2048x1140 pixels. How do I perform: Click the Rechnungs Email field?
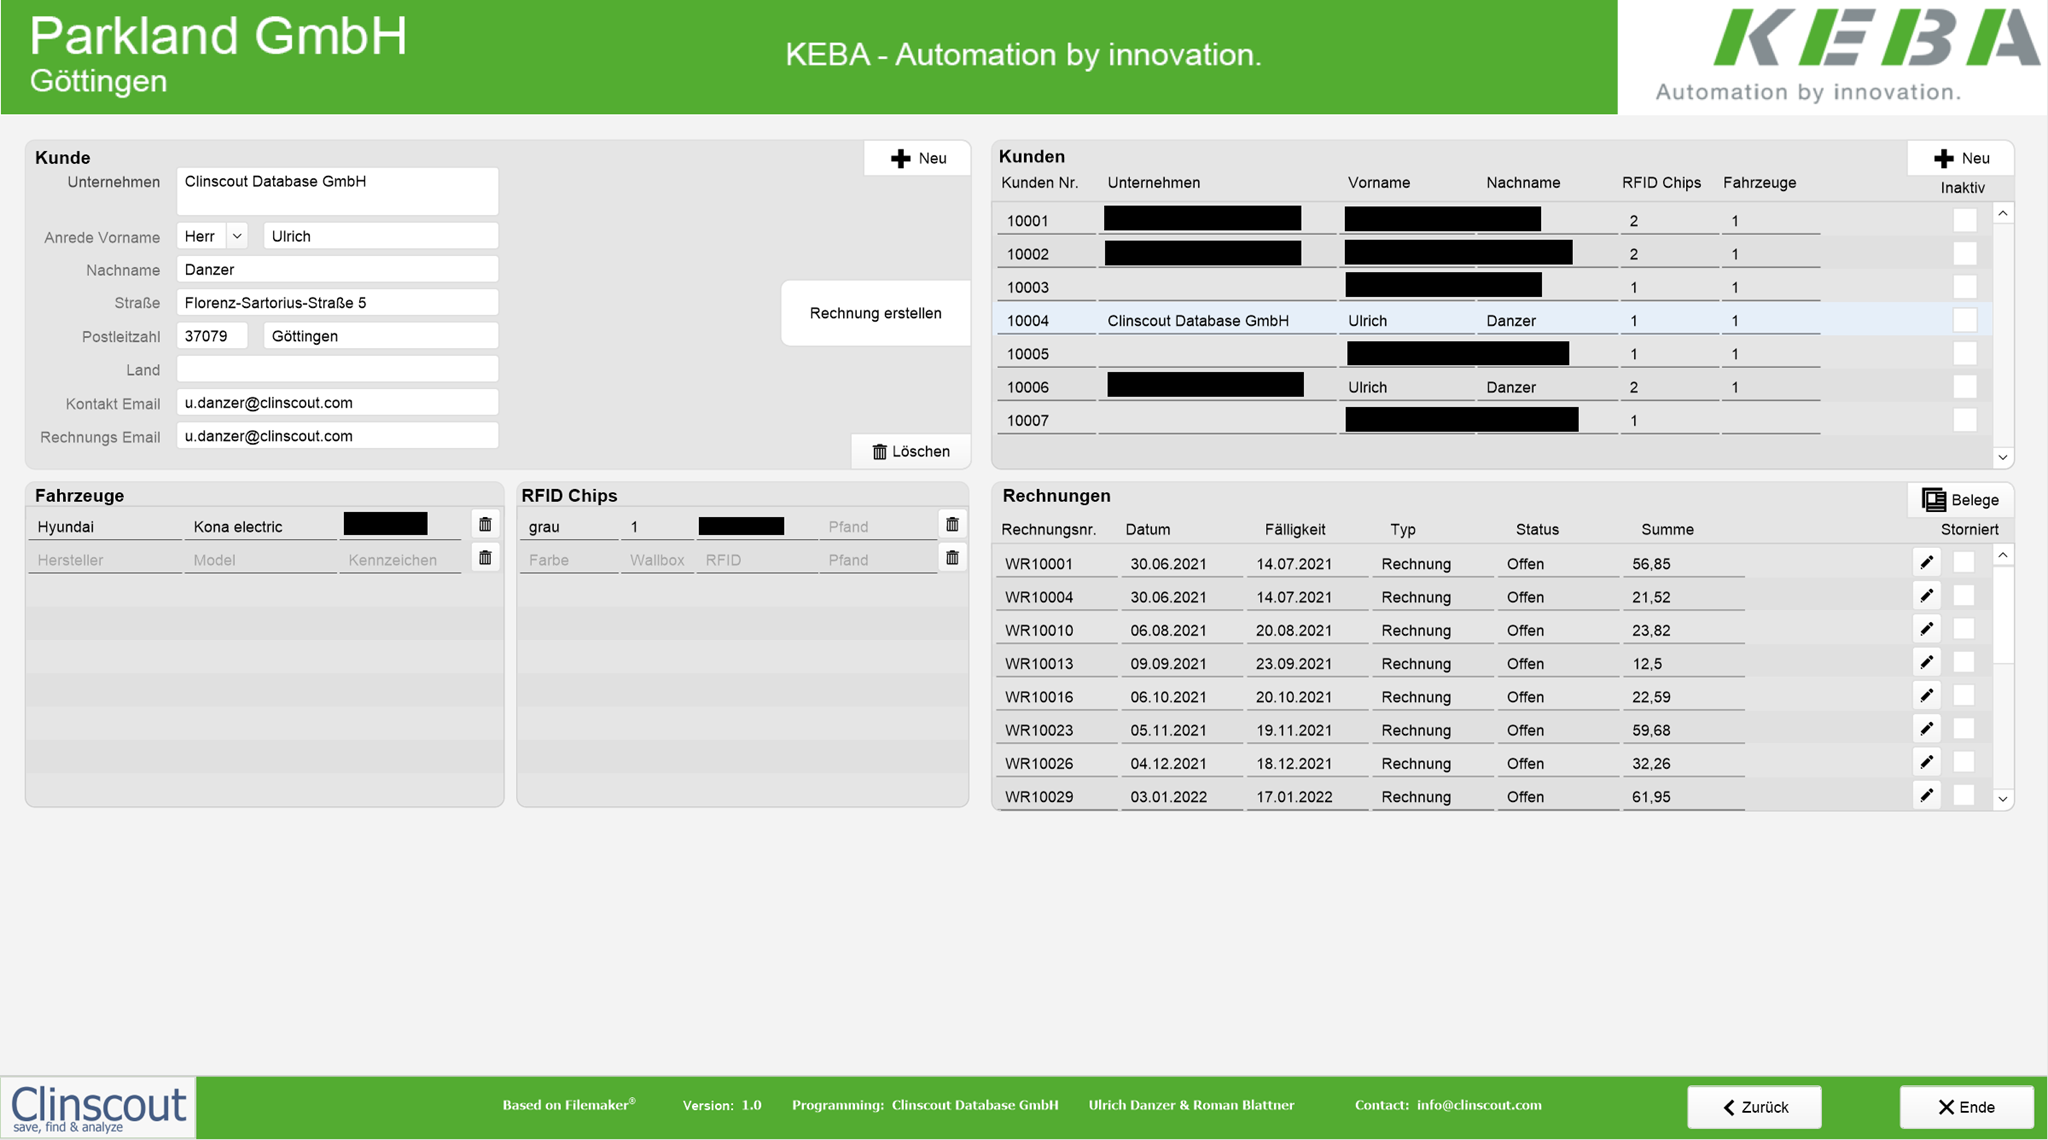point(337,435)
